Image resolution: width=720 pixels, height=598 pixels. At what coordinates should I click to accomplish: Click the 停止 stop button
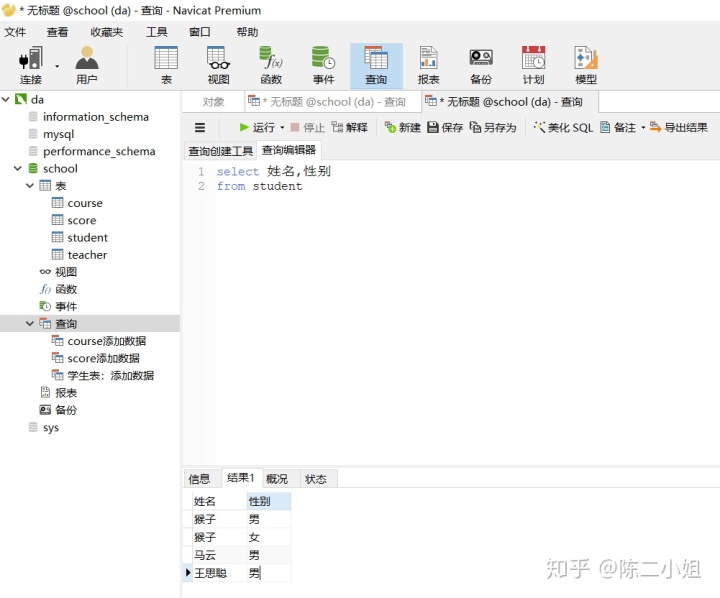click(308, 127)
